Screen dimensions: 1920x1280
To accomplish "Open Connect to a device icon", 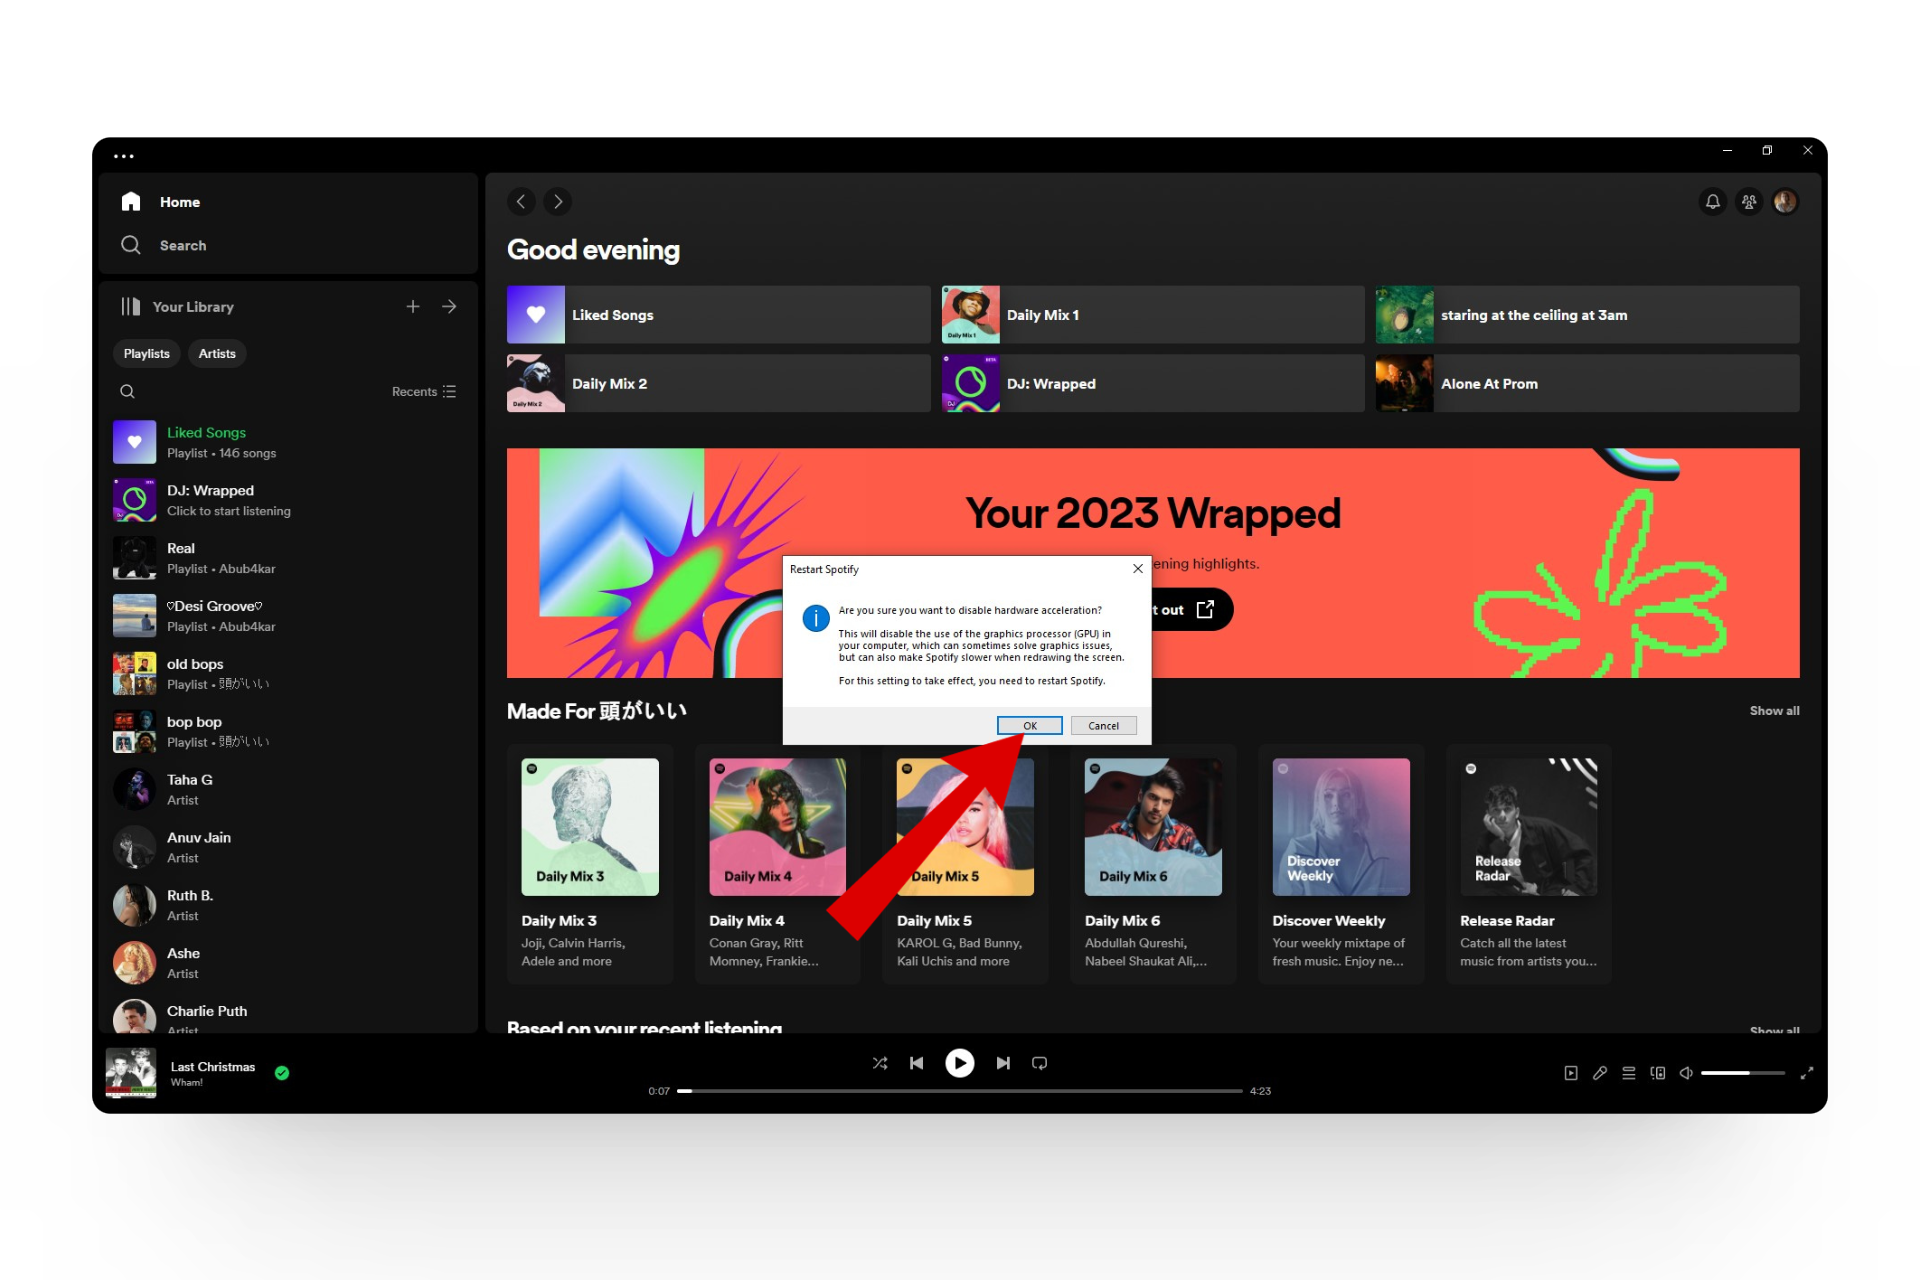I will click(x=1658, y=1073).
